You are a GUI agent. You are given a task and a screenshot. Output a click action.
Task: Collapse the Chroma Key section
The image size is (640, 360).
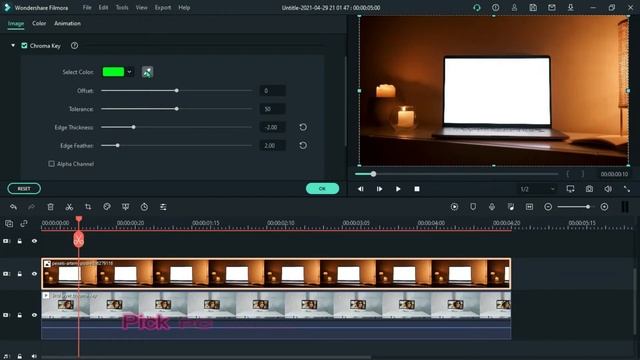point(13,45)
